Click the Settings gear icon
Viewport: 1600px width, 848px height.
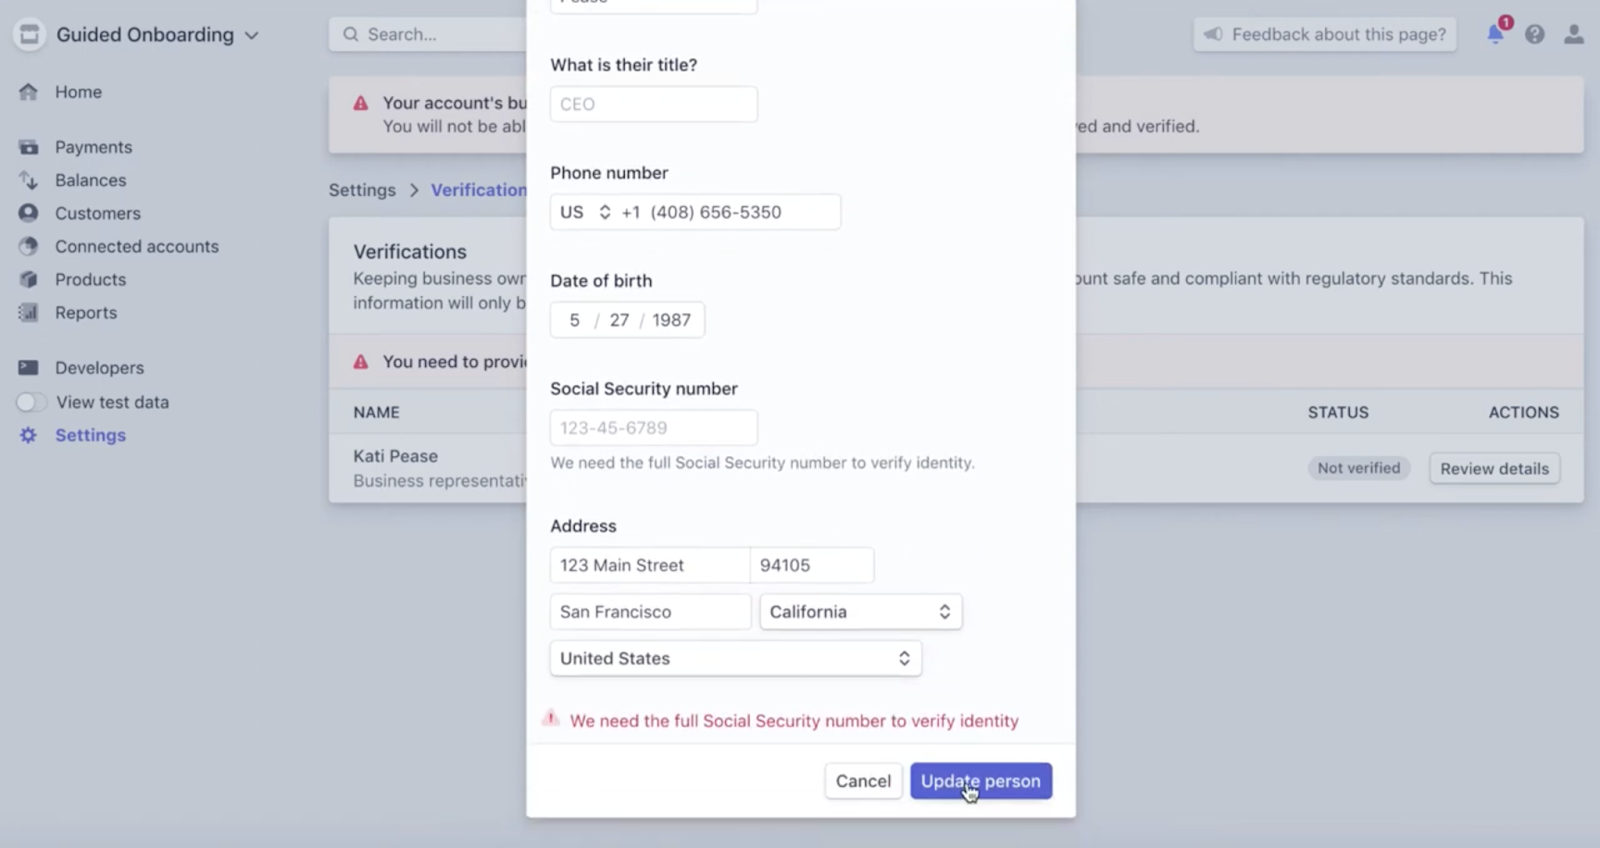[28, 435]
